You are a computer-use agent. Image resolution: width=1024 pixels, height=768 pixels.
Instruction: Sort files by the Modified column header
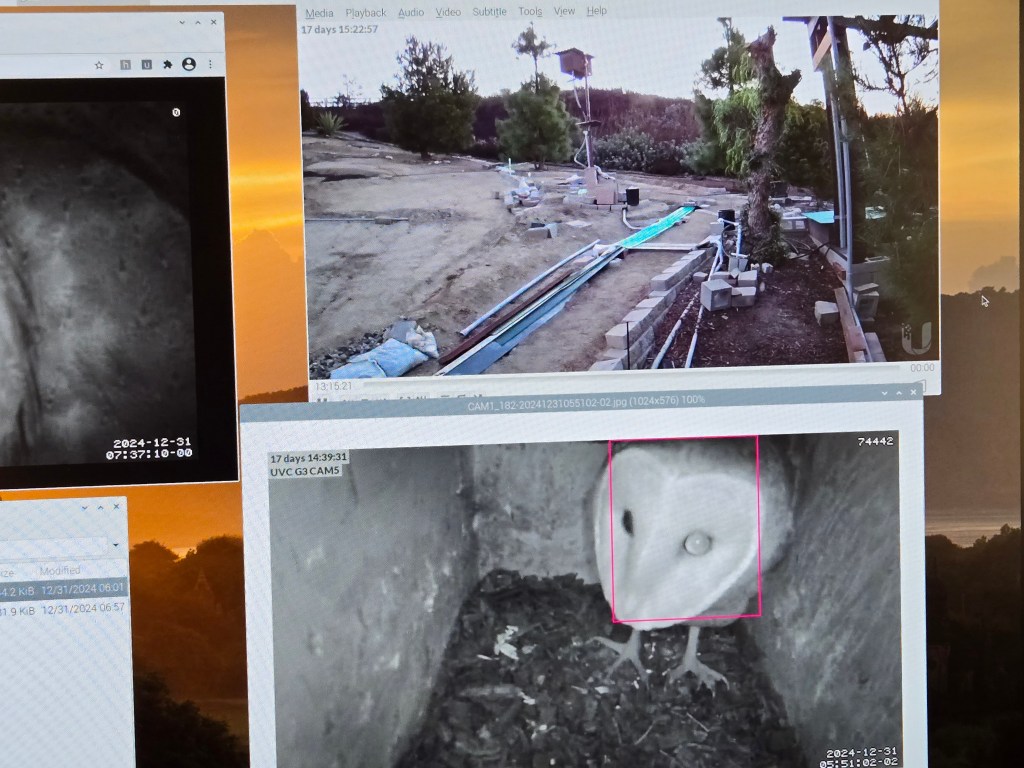60,571
